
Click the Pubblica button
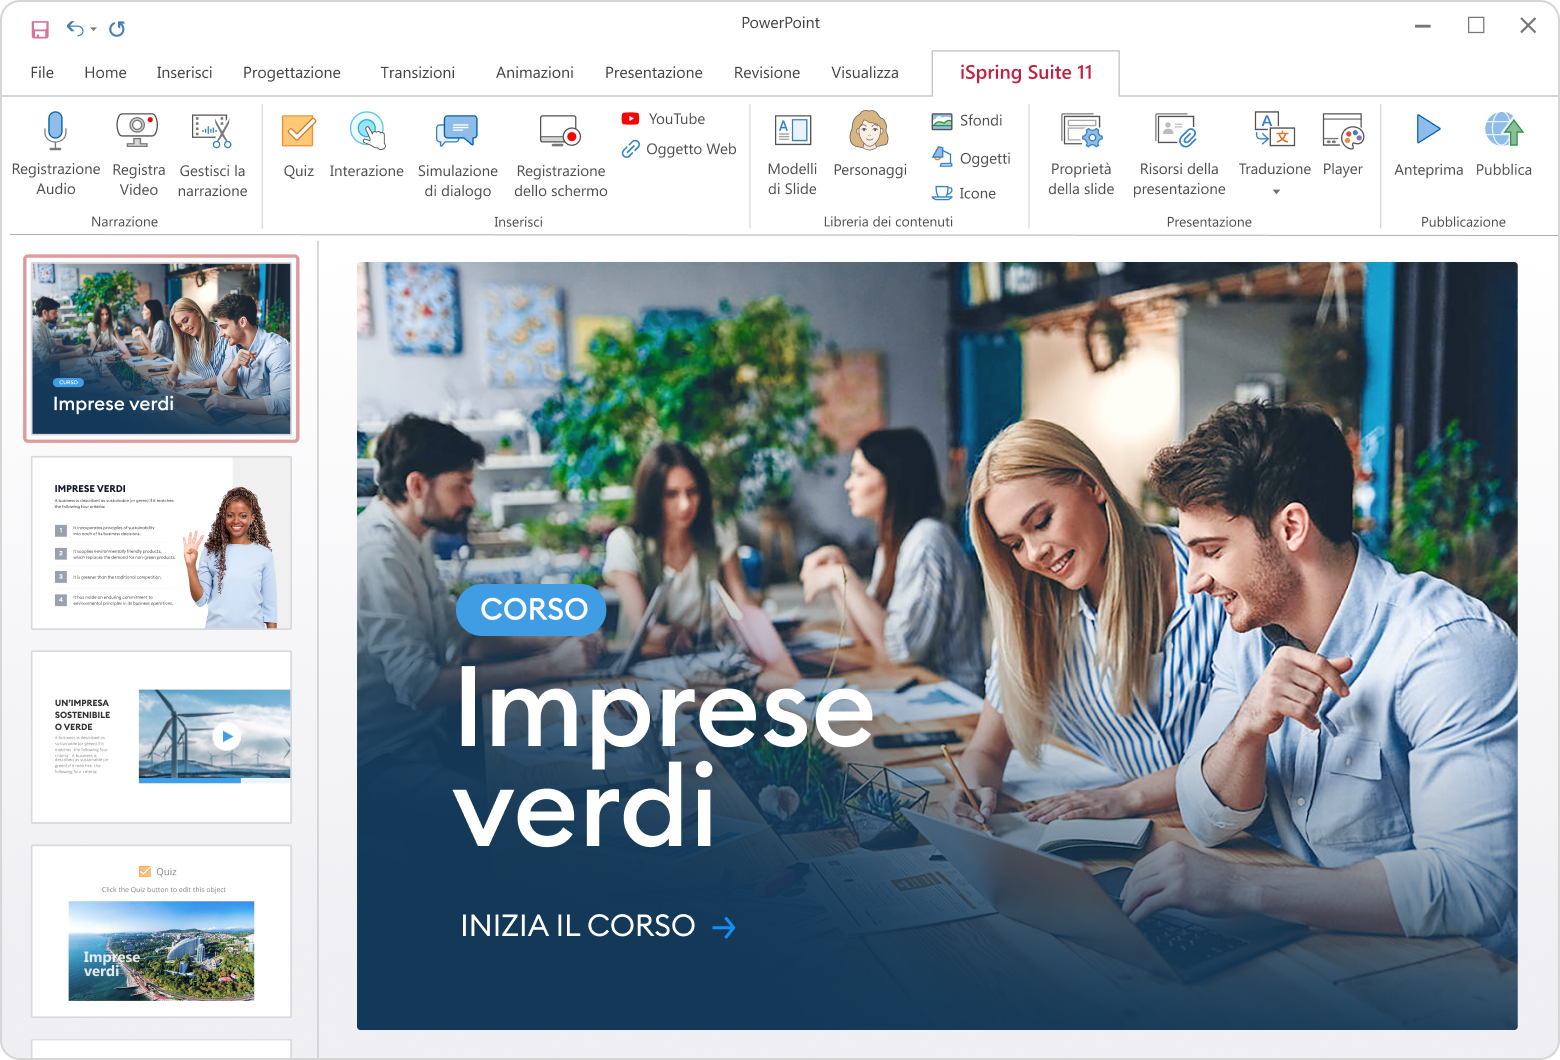point(1504,145)
